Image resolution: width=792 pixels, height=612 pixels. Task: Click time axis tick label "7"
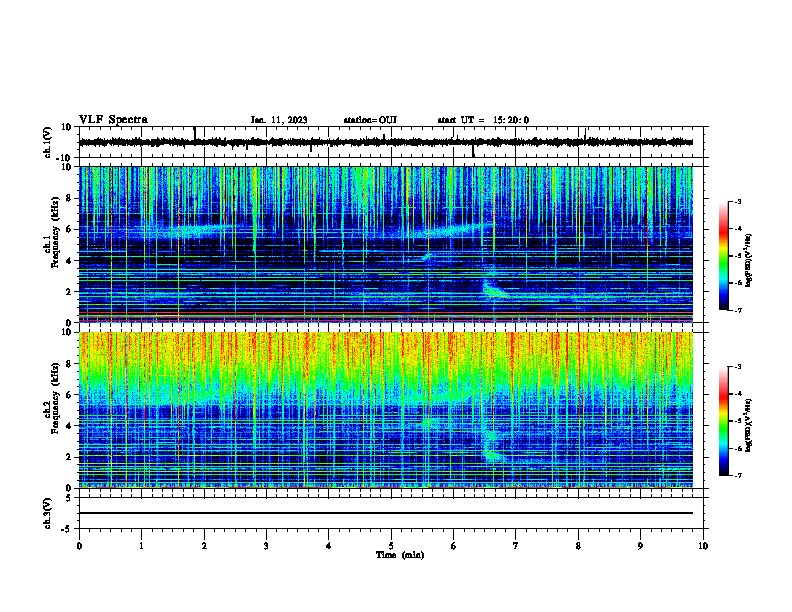[516, 546]
